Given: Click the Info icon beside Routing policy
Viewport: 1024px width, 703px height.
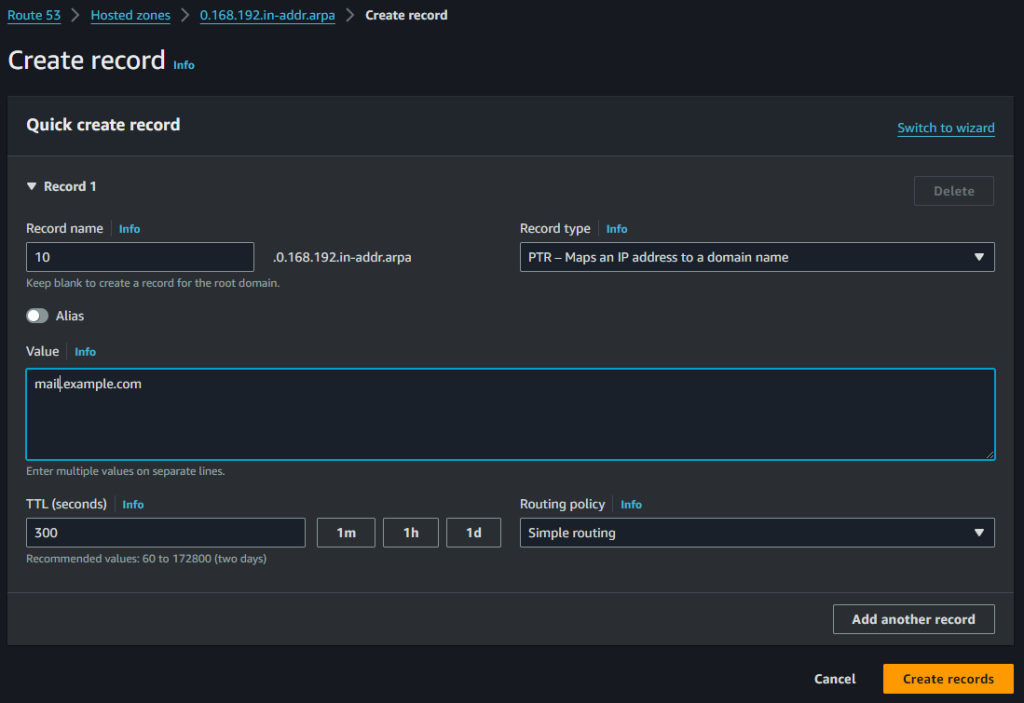Looking at the screenshot, I should (631, 504).
